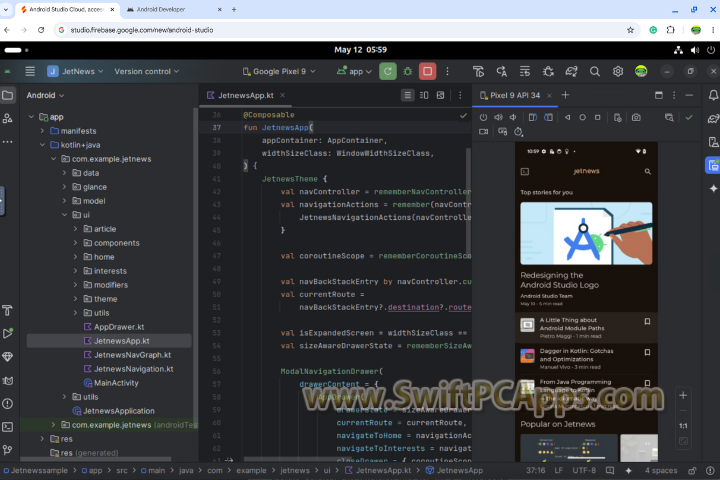Bookmark 'Dagger in Kotlin' article
Image resolution: width=720 pixels, height=480 pixels.
(x=647, y=352)
